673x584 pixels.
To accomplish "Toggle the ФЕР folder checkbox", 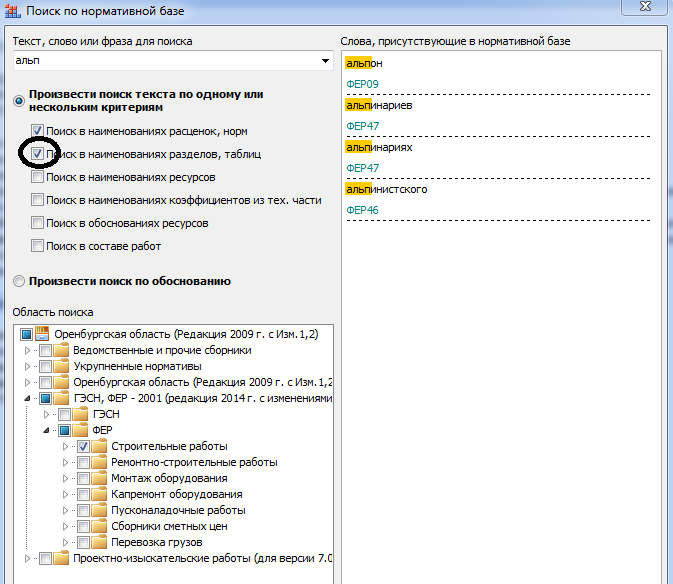I will 64,430.
